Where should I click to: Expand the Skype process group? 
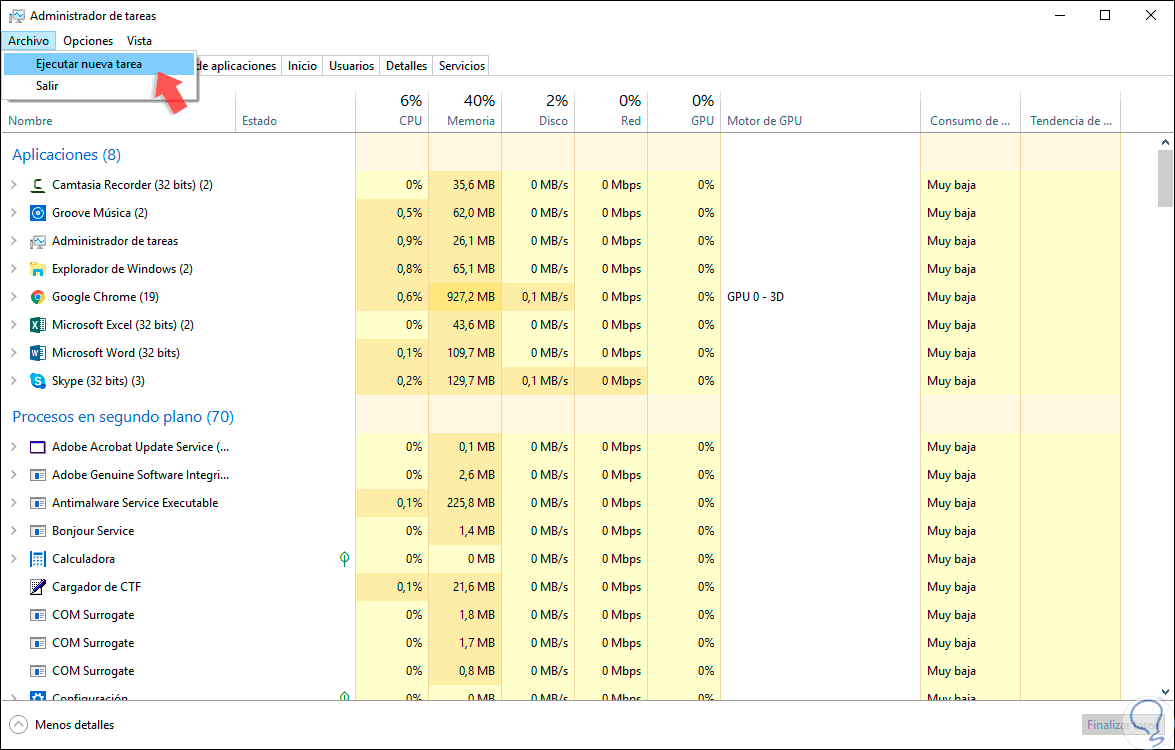[x=14, y=381]
